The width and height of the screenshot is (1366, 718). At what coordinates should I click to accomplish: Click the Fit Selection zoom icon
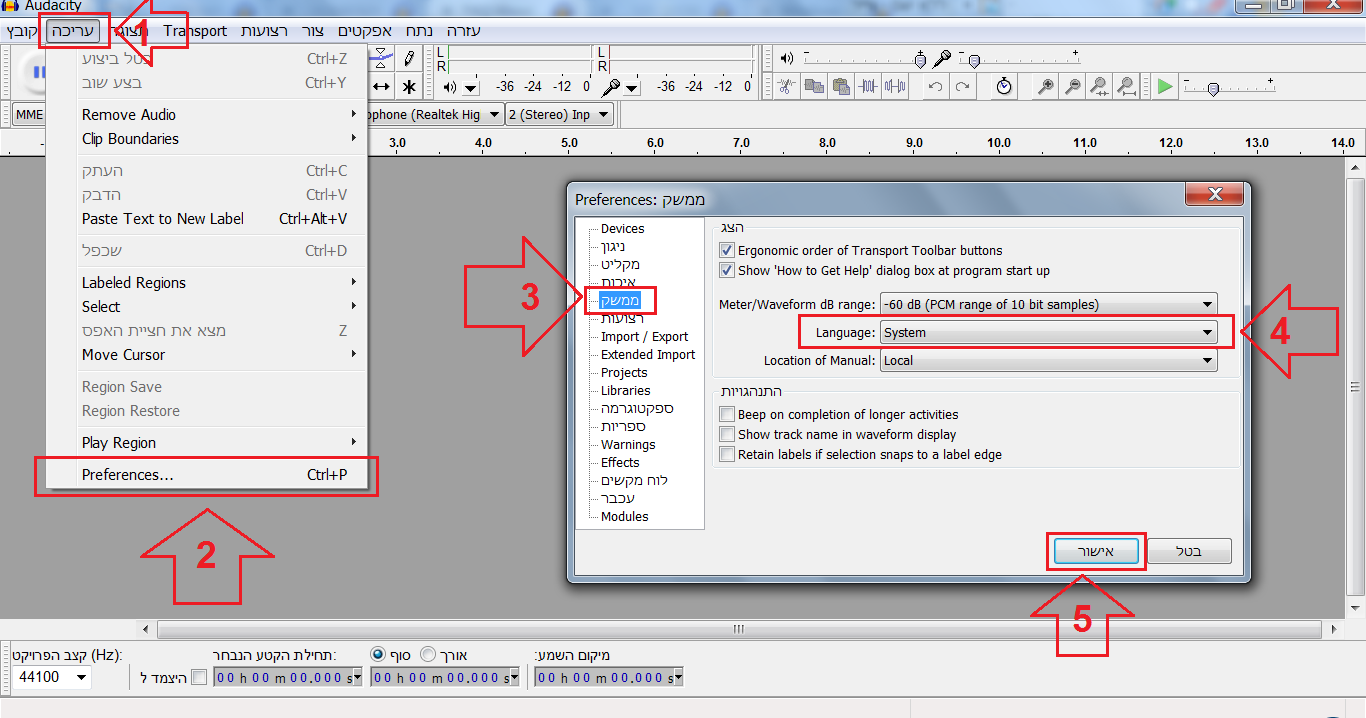tap(1099, 87)
